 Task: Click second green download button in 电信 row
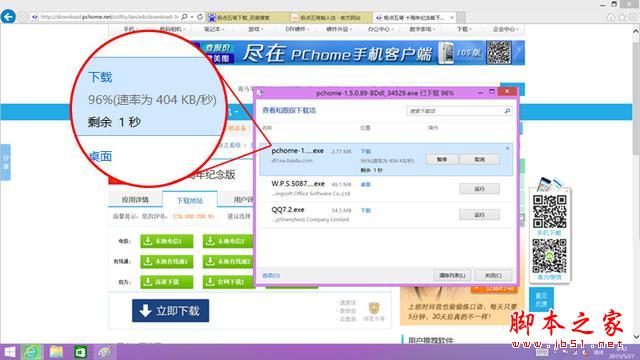228,241
